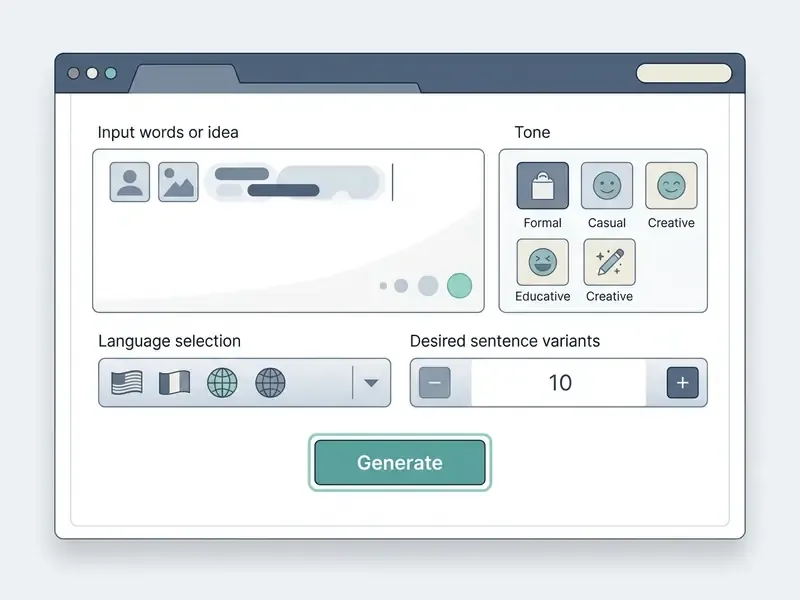Image resolution: width=800 pixels, height=600 pixels.
Task: Click the 'Language selection' heading
Action: coord(169,341)
